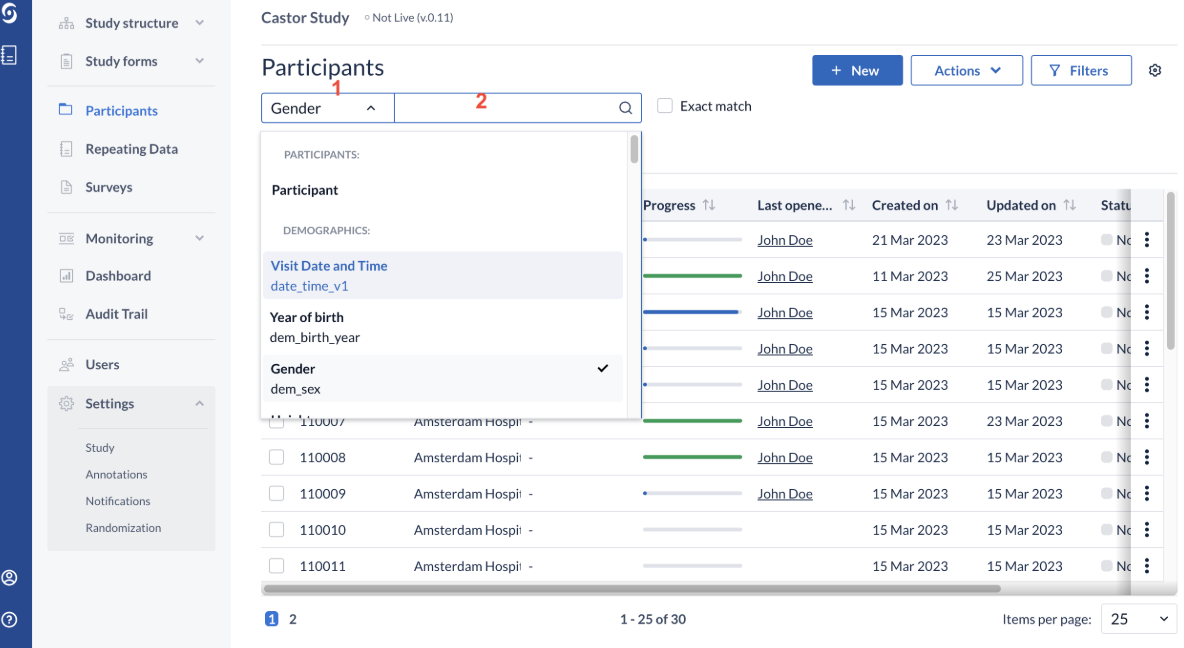
Task: Open row menu for participant 110011
Action: click(x=1147, y=566)
